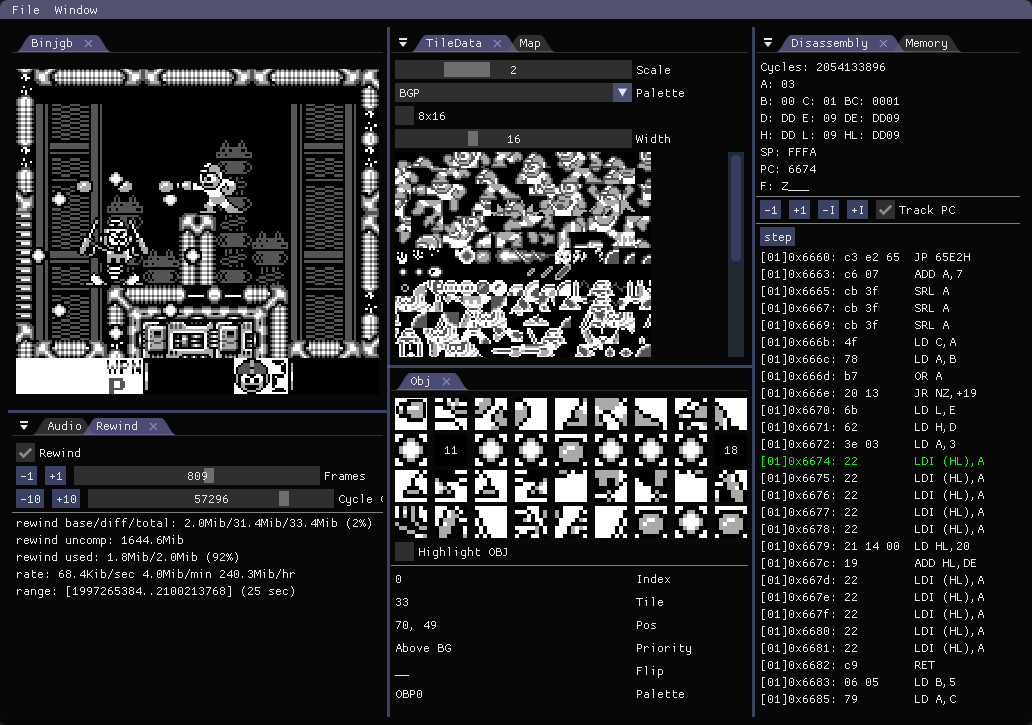Click the +10 Cycle button
This screenshot has width=1032, height=725.
tap(66, 499)
